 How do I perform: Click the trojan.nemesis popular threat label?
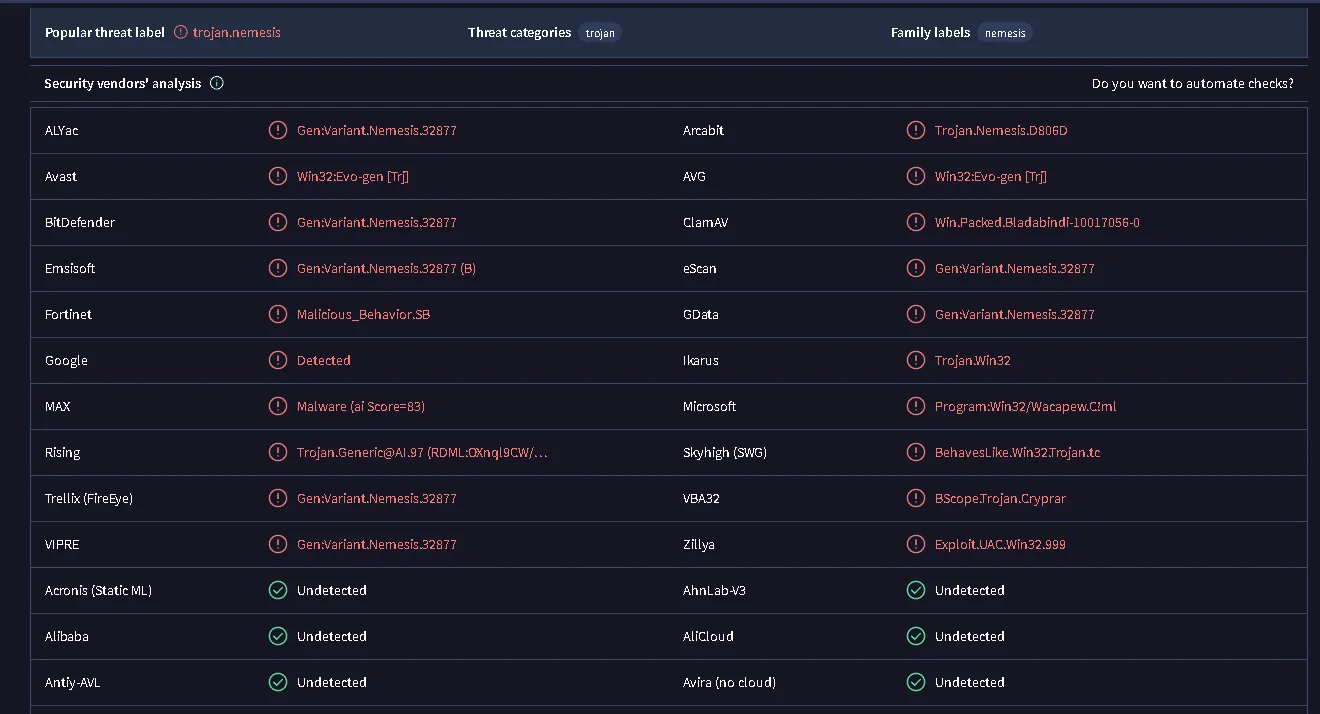[237, 32]
